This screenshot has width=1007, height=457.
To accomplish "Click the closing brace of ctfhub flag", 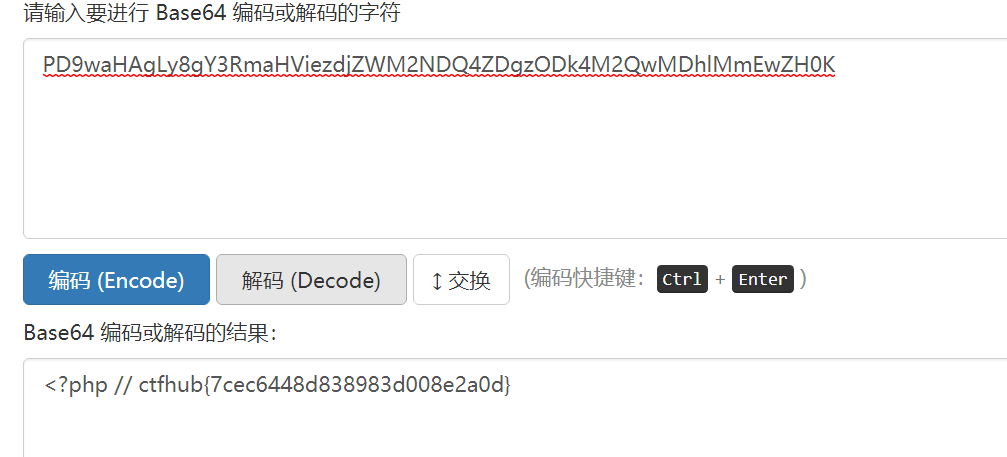I will [507, 385].
